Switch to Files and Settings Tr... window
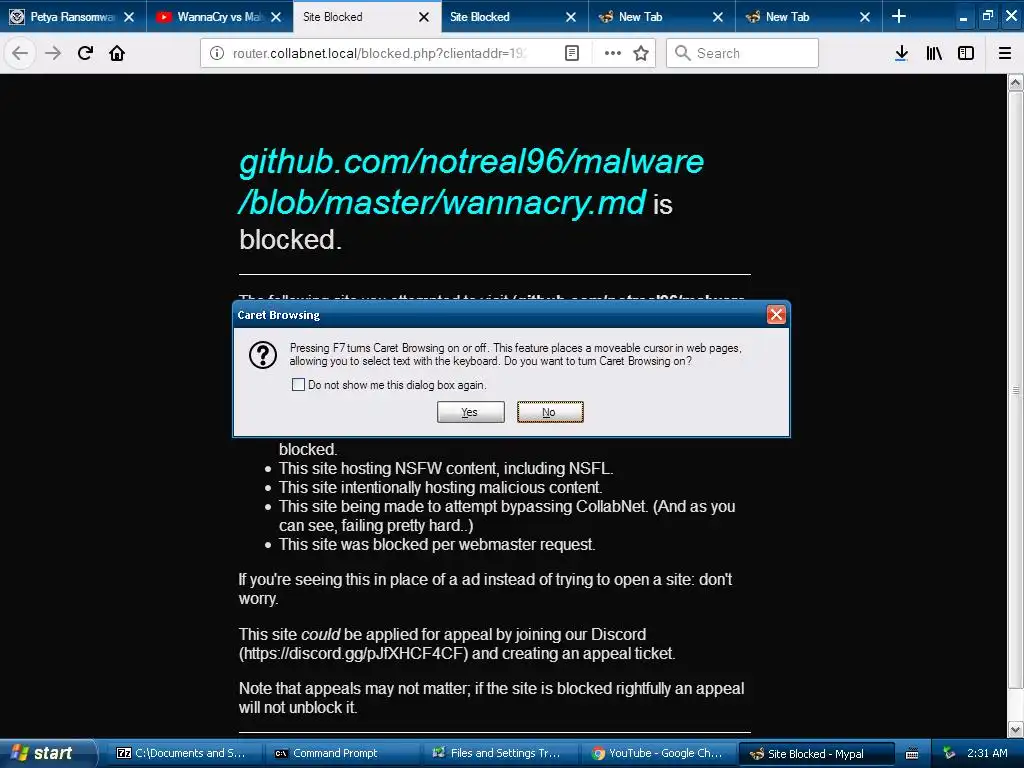1024x768 pixels. [500, 753]
